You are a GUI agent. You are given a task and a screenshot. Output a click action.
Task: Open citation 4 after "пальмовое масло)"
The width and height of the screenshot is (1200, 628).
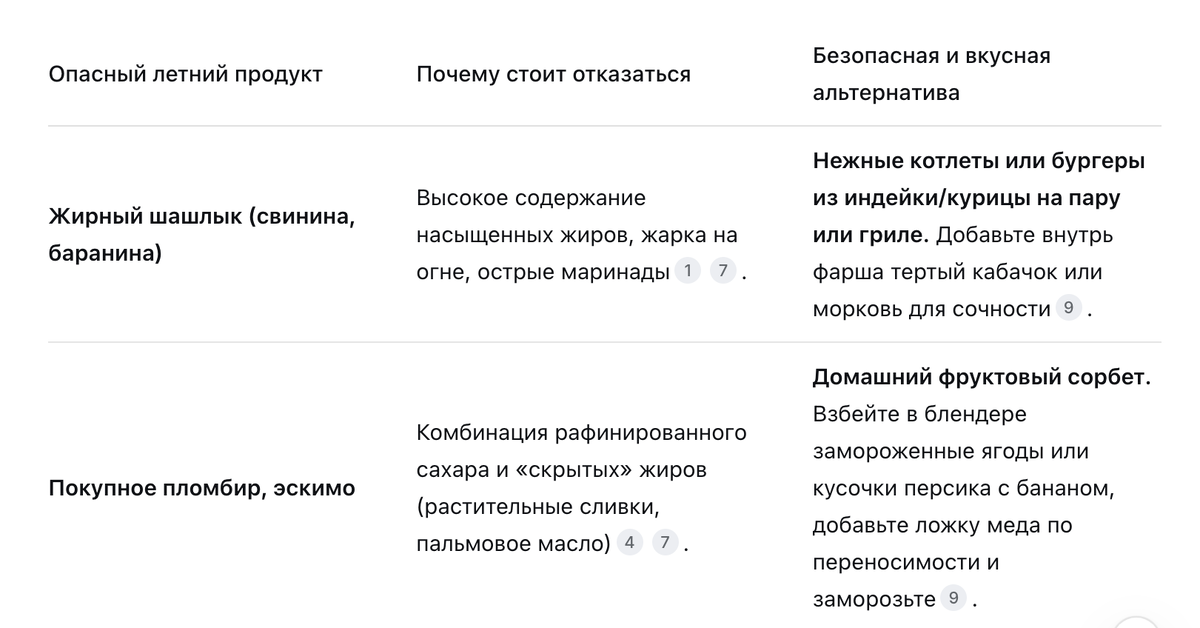tap(629, 543)
